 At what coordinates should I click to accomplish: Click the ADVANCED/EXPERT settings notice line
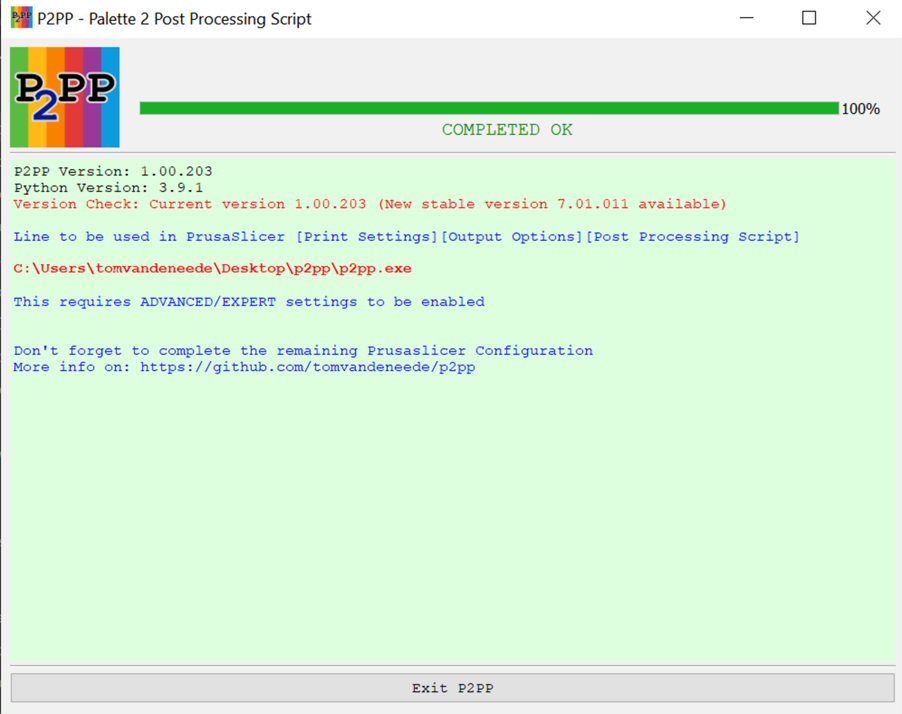point(249,302)
